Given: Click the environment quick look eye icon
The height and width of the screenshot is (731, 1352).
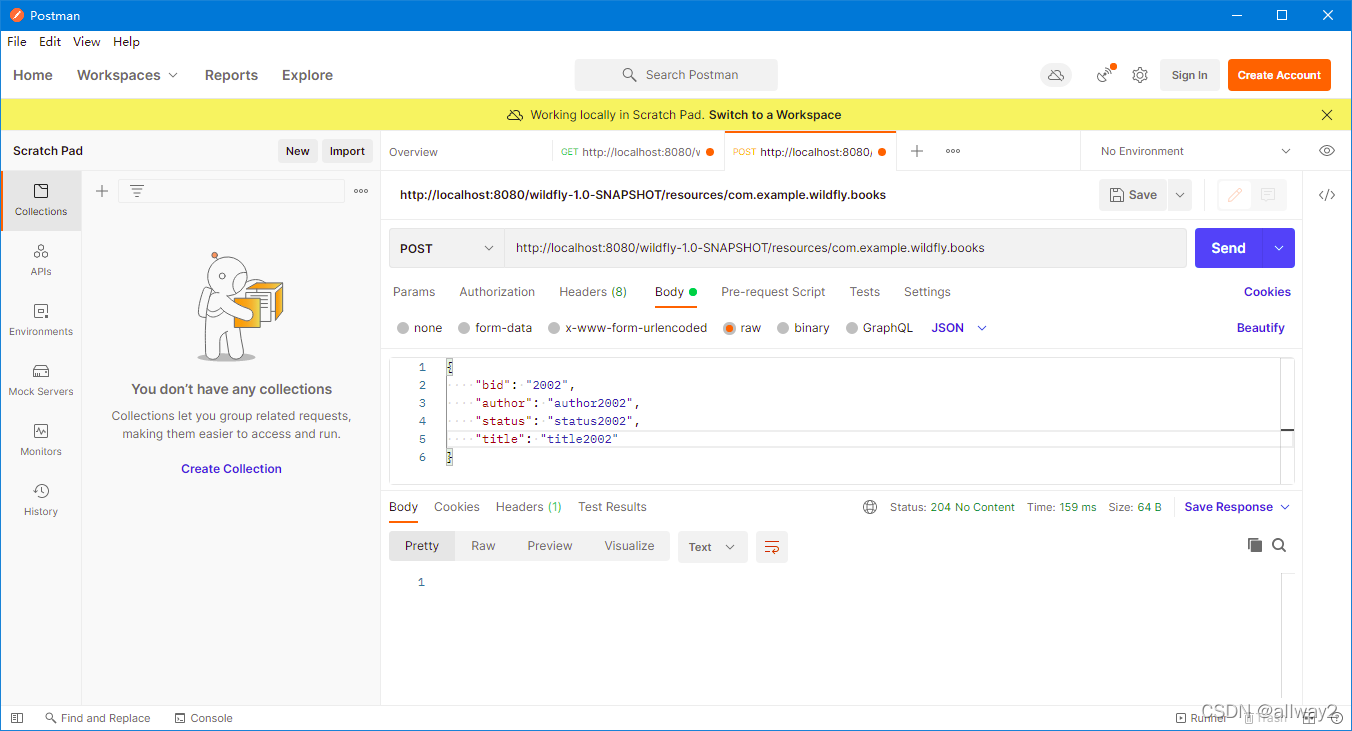Looking at the screenshot, I should (x=1327, y=151).
